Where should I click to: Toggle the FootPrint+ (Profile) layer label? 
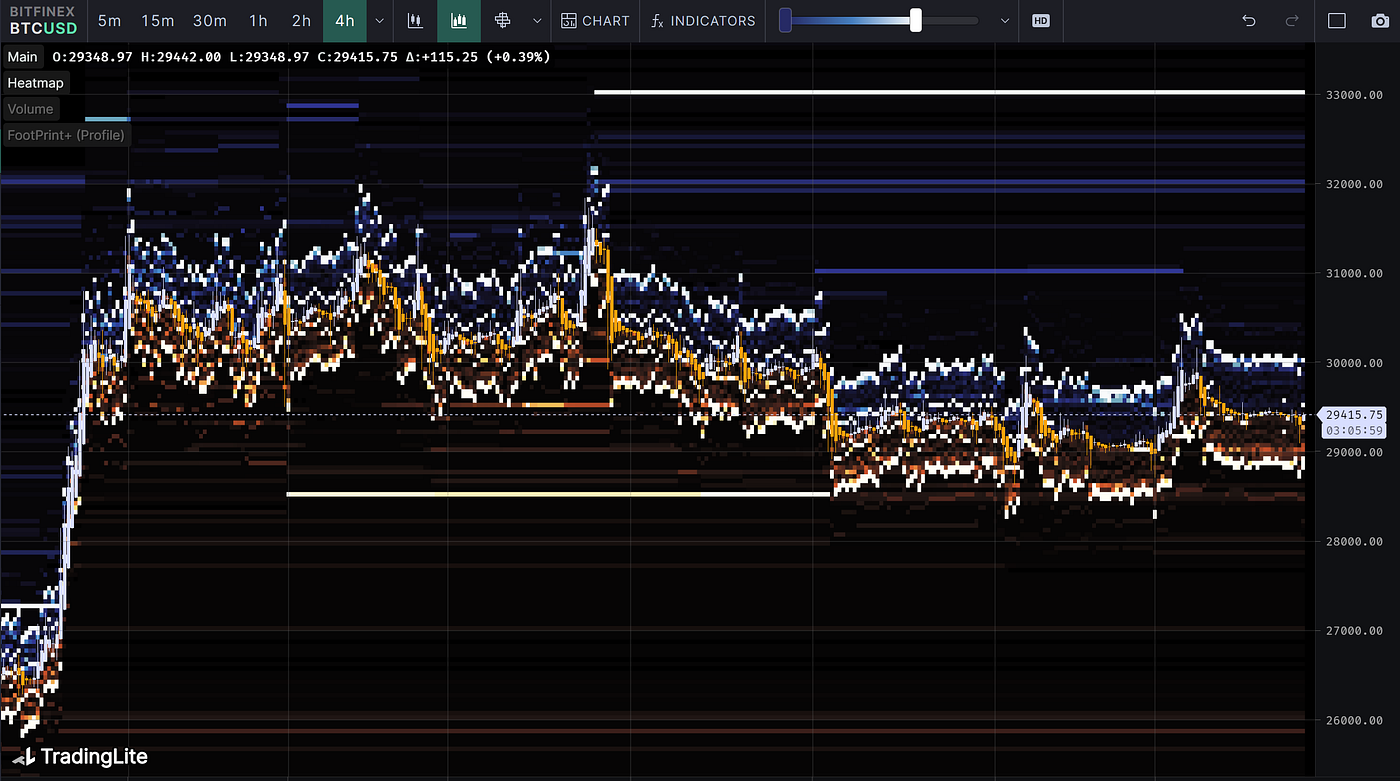click(x=66, y=135)
